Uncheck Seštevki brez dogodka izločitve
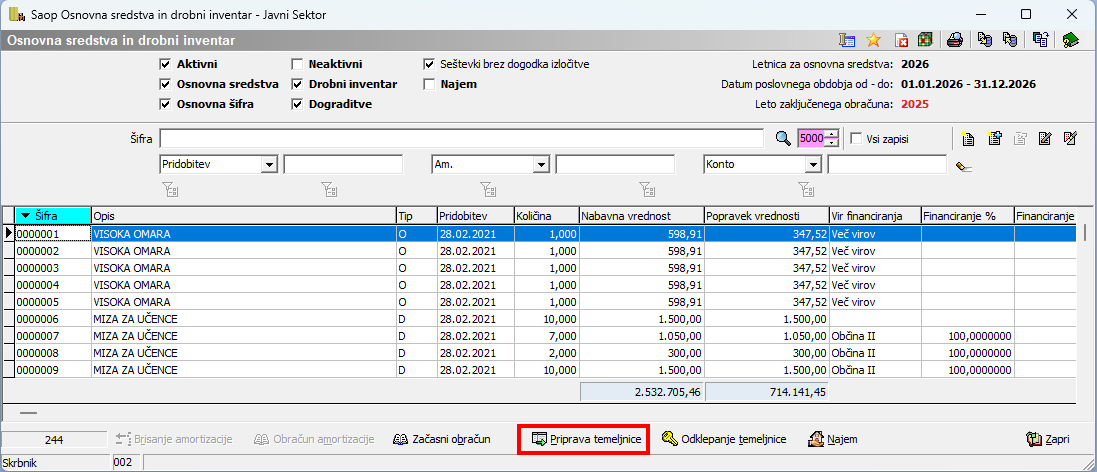 [429, 64]
